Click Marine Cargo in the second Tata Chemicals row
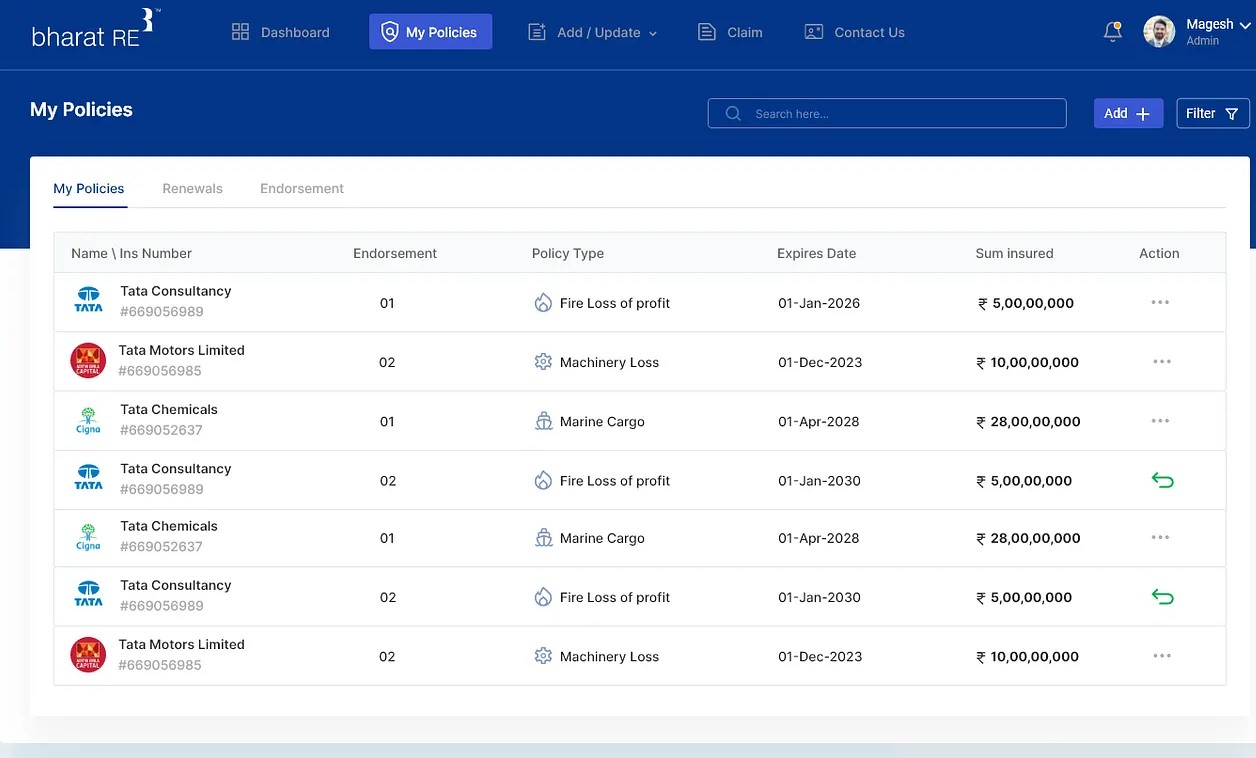Image resolution: width=1256 pixels, height=758 pixels. (x=602, y=538)
